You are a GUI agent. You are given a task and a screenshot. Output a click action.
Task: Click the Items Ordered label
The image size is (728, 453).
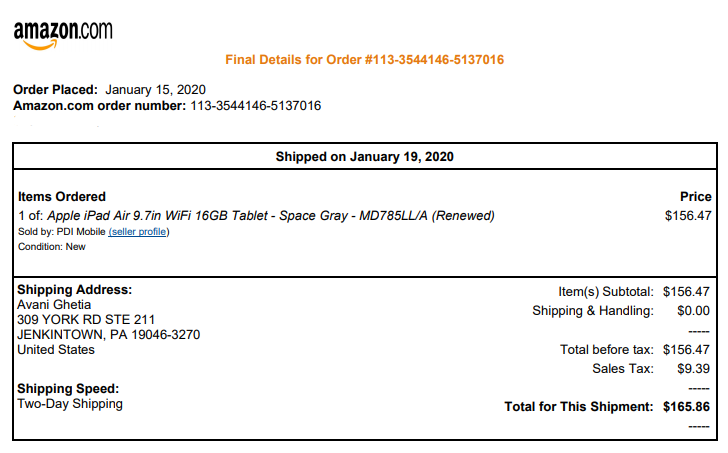pos(62,197)
